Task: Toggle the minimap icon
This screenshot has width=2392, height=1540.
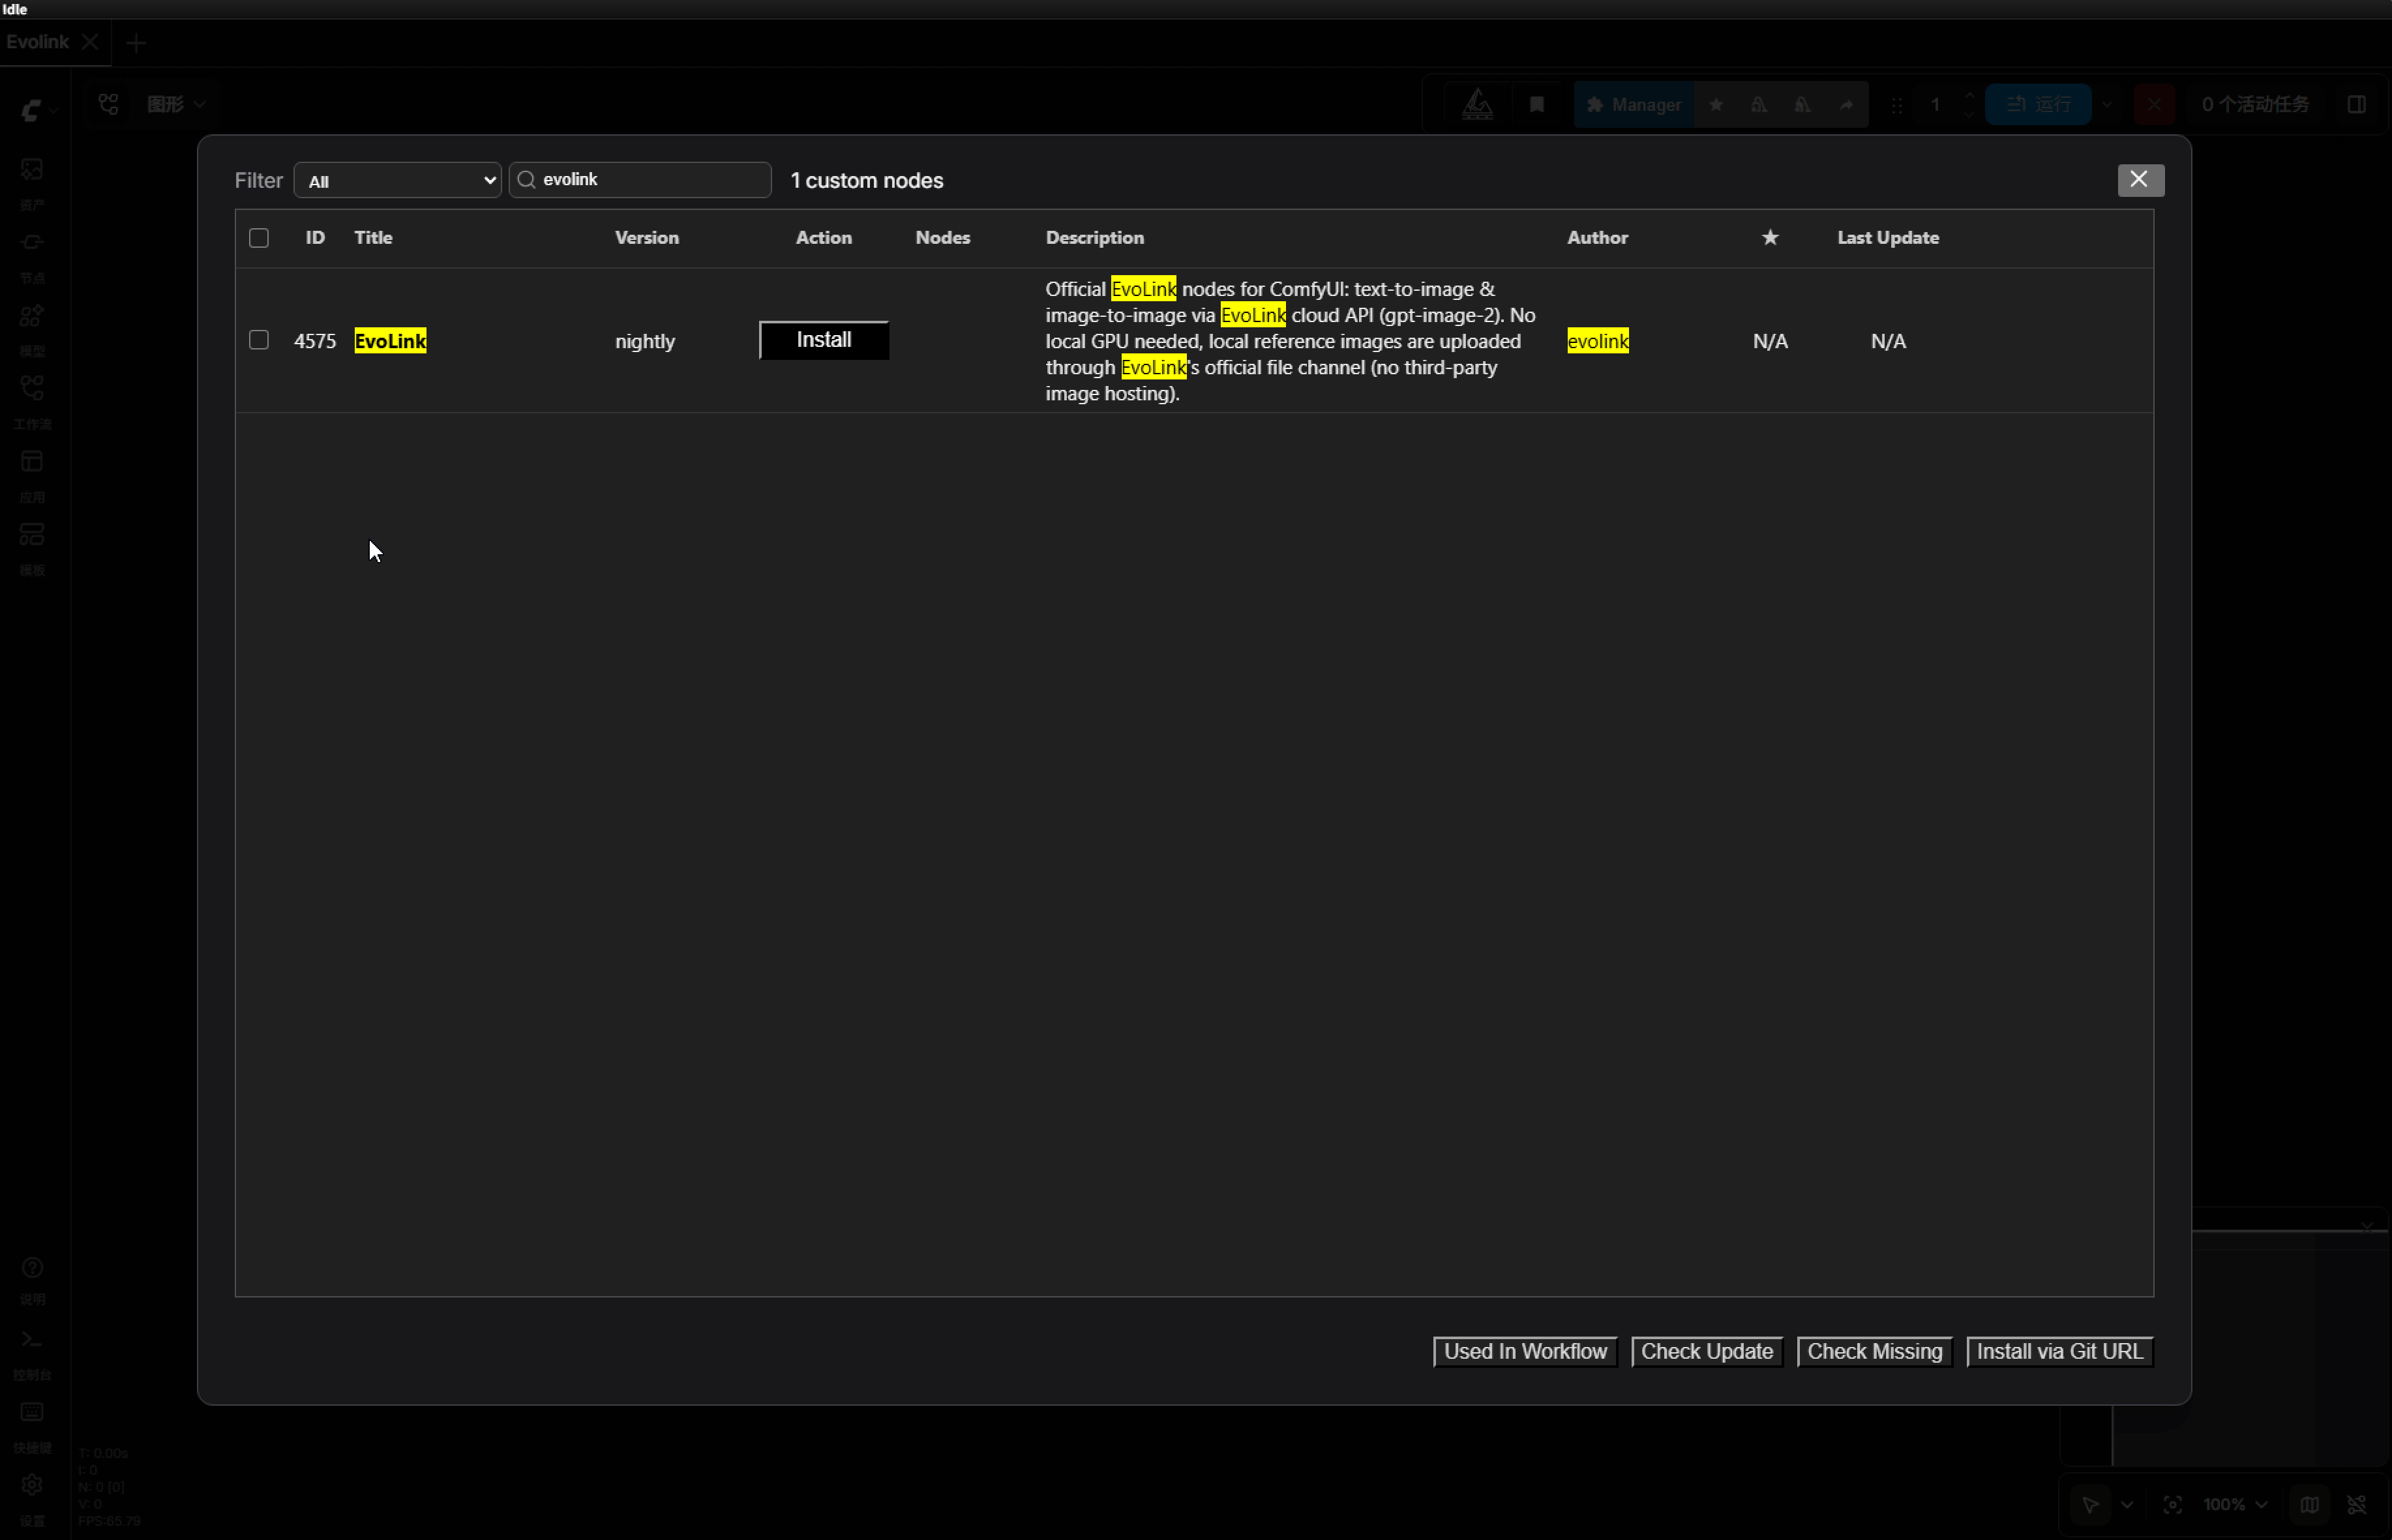Action: click(x=2309, y=1505)
